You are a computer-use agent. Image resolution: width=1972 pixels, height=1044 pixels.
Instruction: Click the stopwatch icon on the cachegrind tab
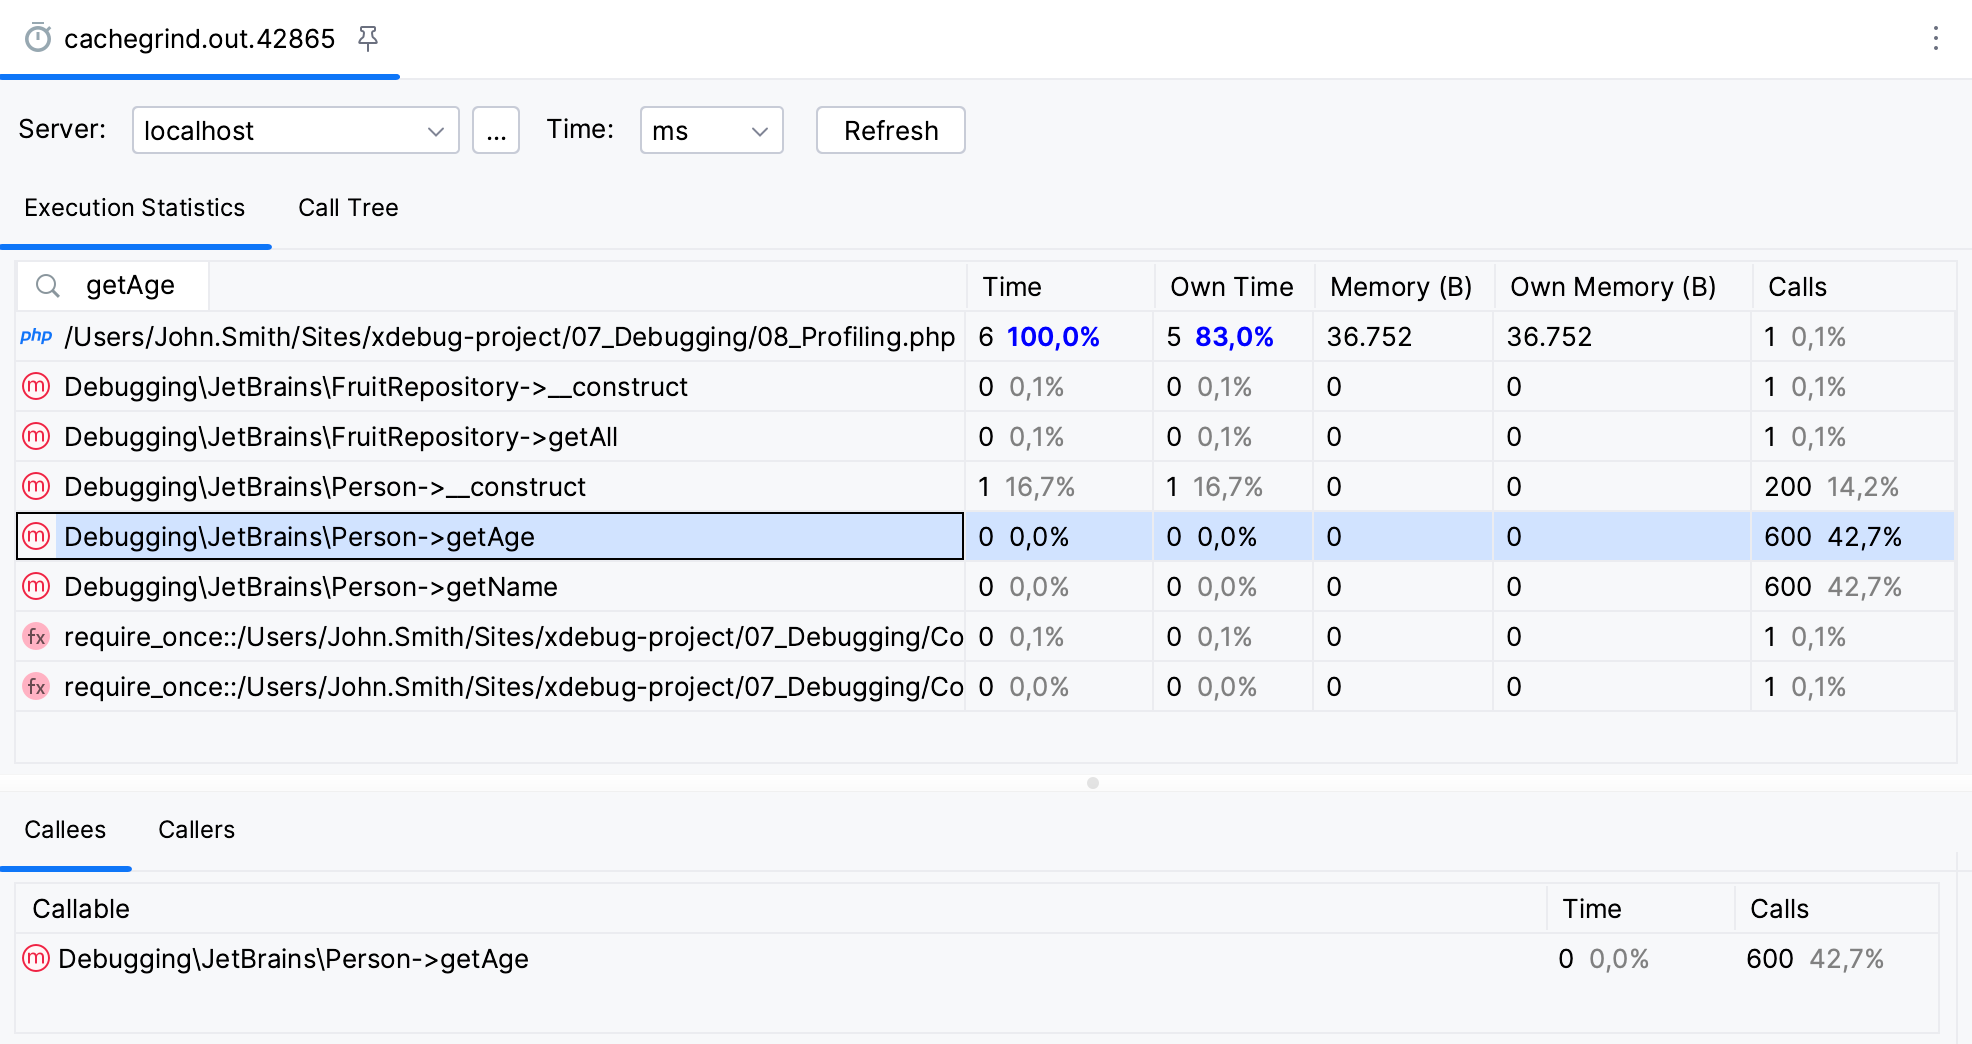(x=36, y=38)
